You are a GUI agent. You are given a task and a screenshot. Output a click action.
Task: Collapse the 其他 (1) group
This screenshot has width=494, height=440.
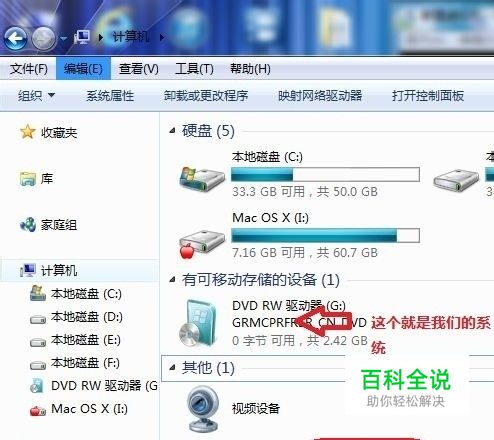(x=172, y=368)
